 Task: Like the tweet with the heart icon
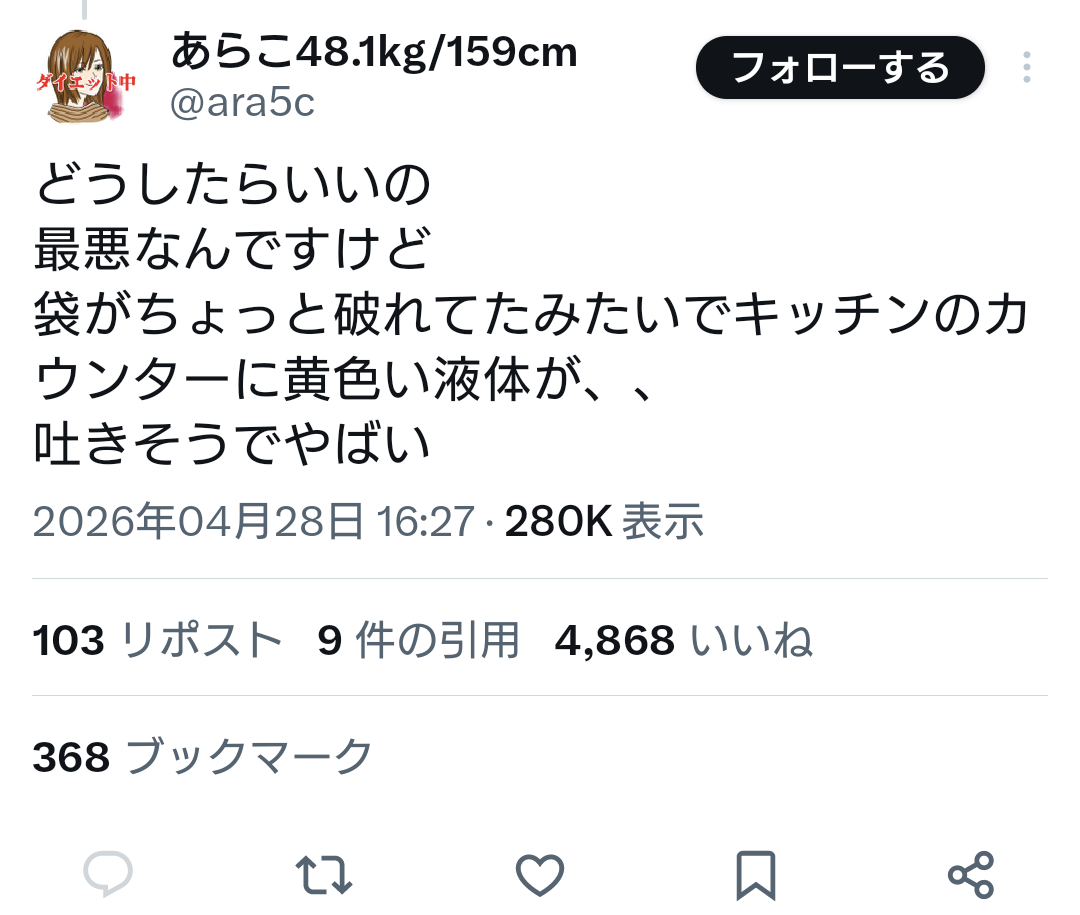point(540,875)
